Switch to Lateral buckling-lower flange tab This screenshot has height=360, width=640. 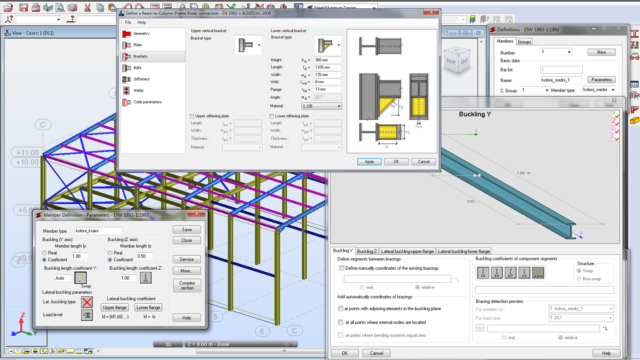coord(464,251)
